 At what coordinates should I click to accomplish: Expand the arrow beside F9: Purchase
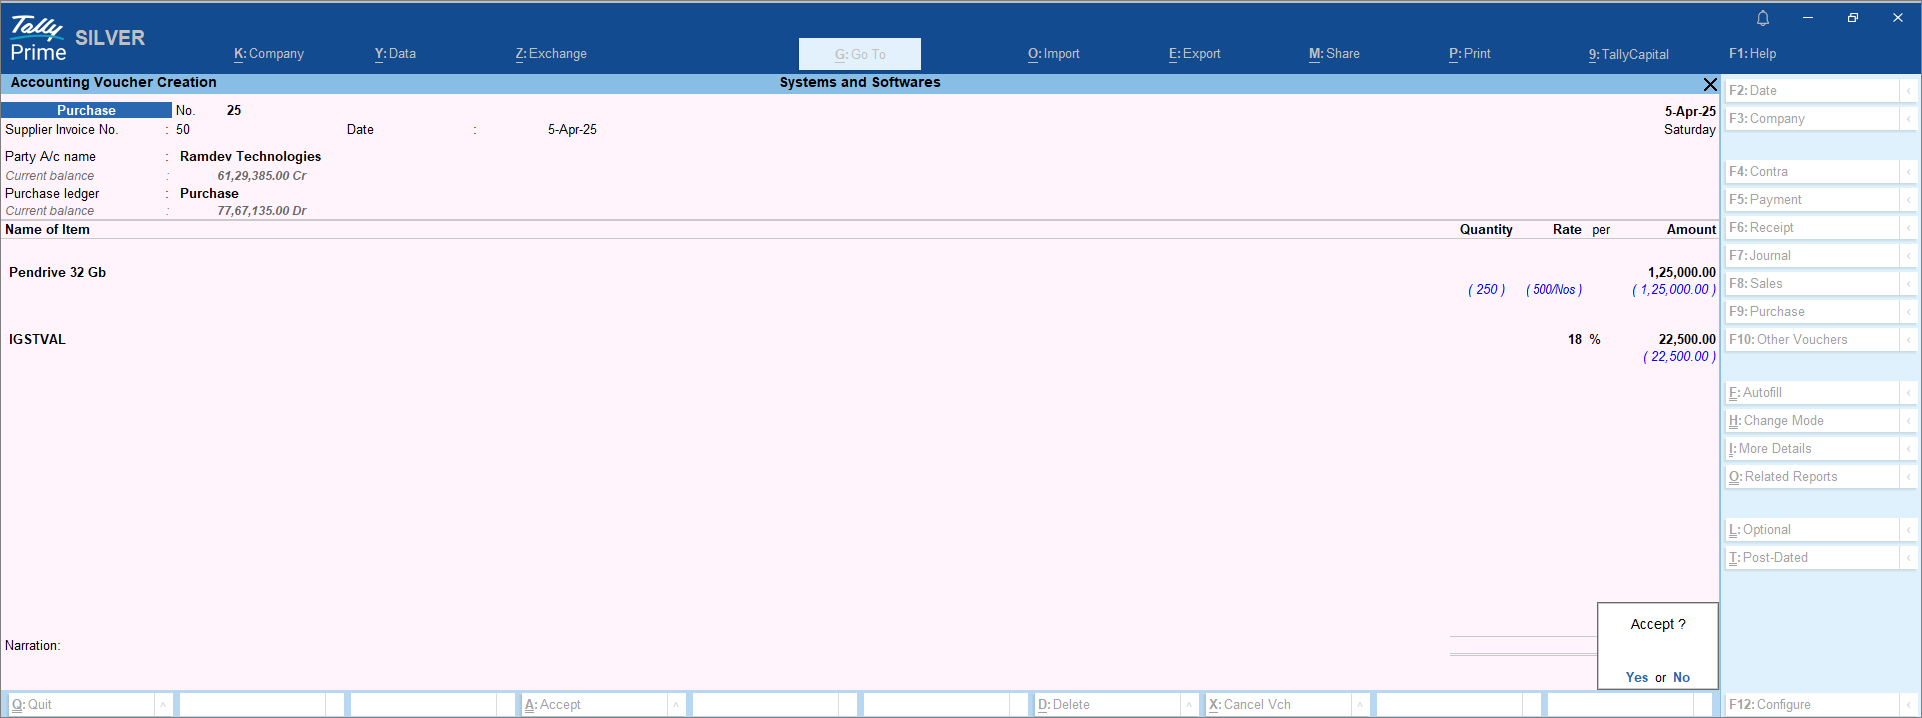point(1908,312)
